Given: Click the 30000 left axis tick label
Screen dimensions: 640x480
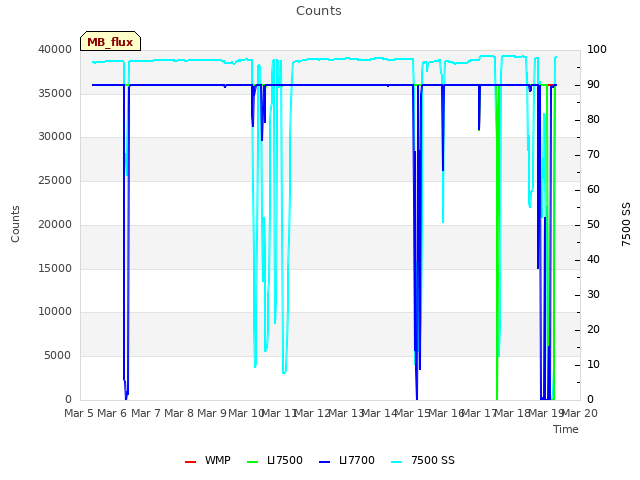Looking at the screenshot, I should [x=55, y=136].
